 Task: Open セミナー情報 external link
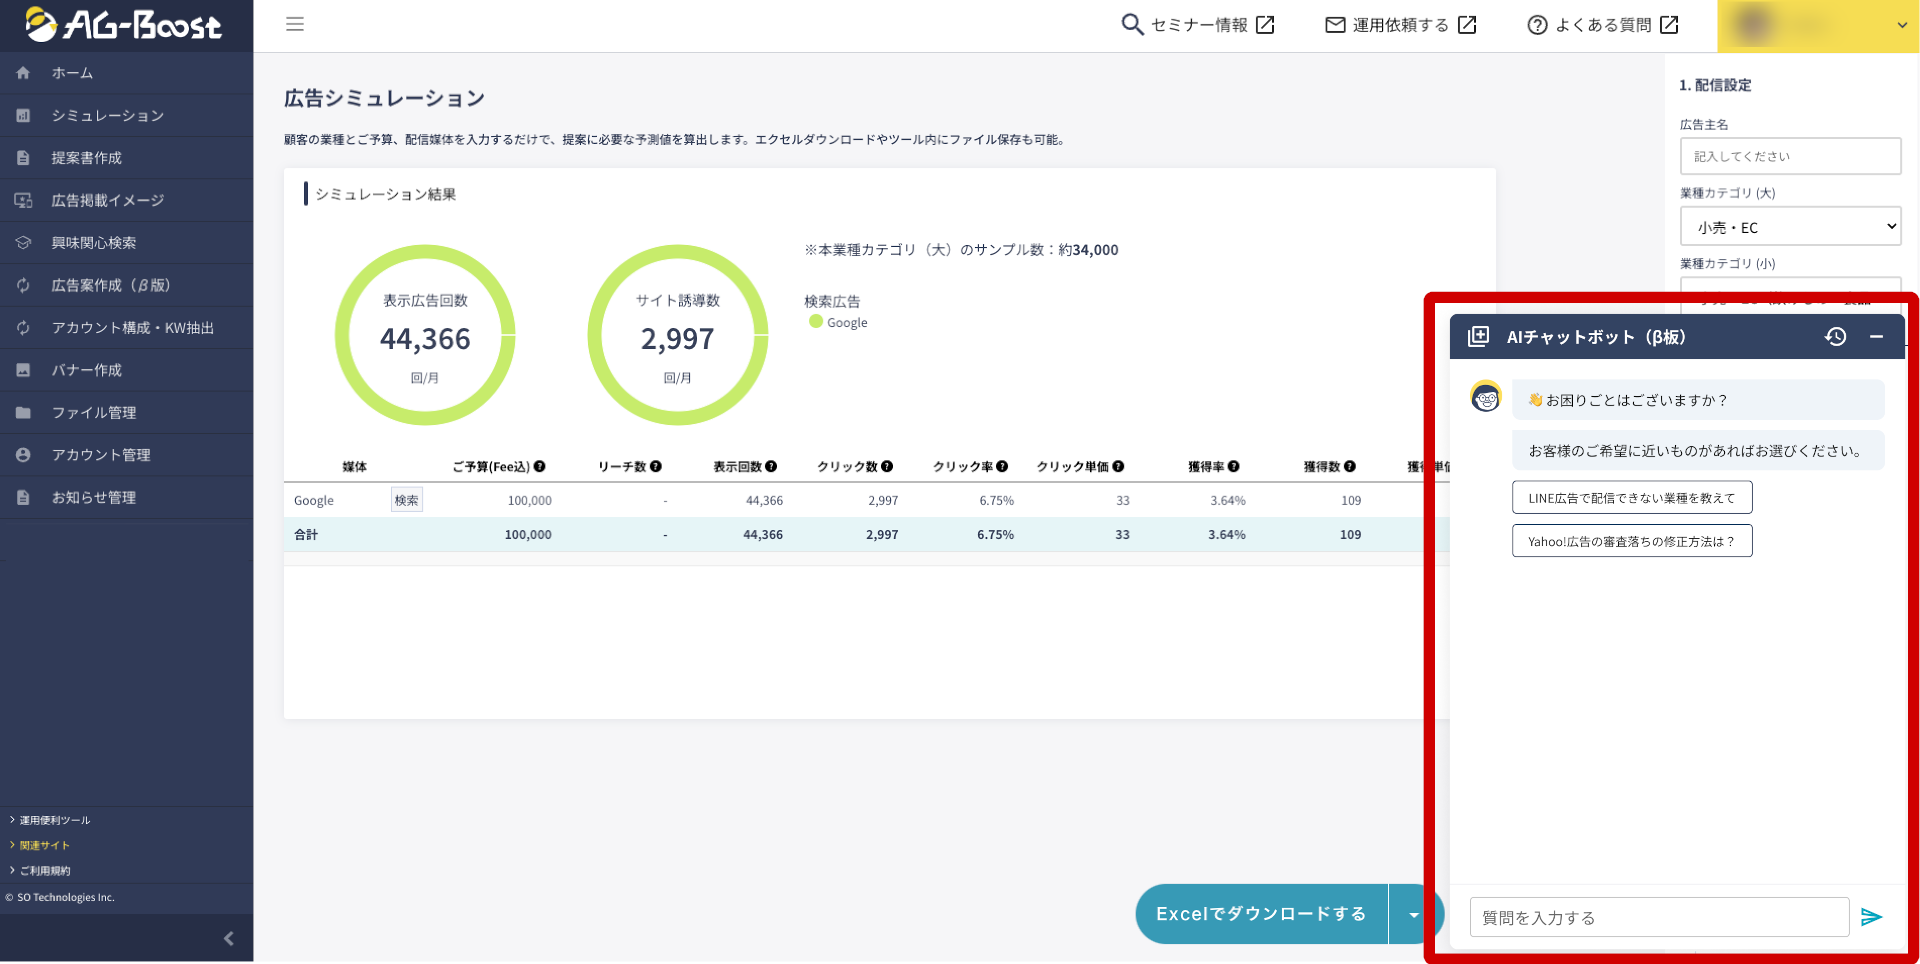pyautogui.click(x=1198, y=25)
